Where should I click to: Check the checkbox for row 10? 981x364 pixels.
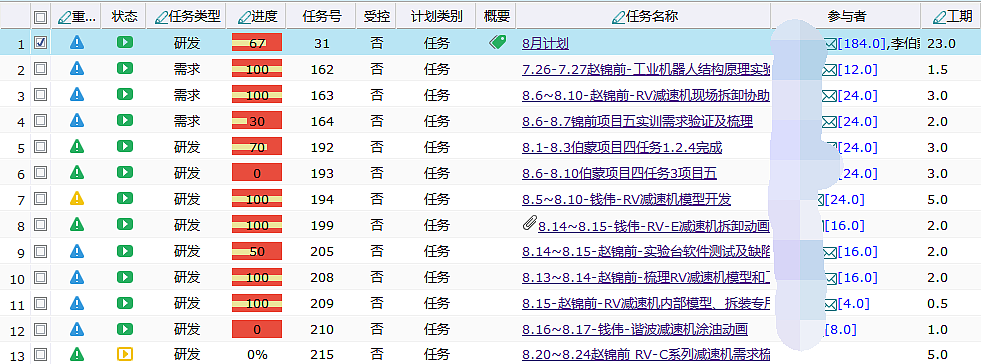[x=41, y=276]
